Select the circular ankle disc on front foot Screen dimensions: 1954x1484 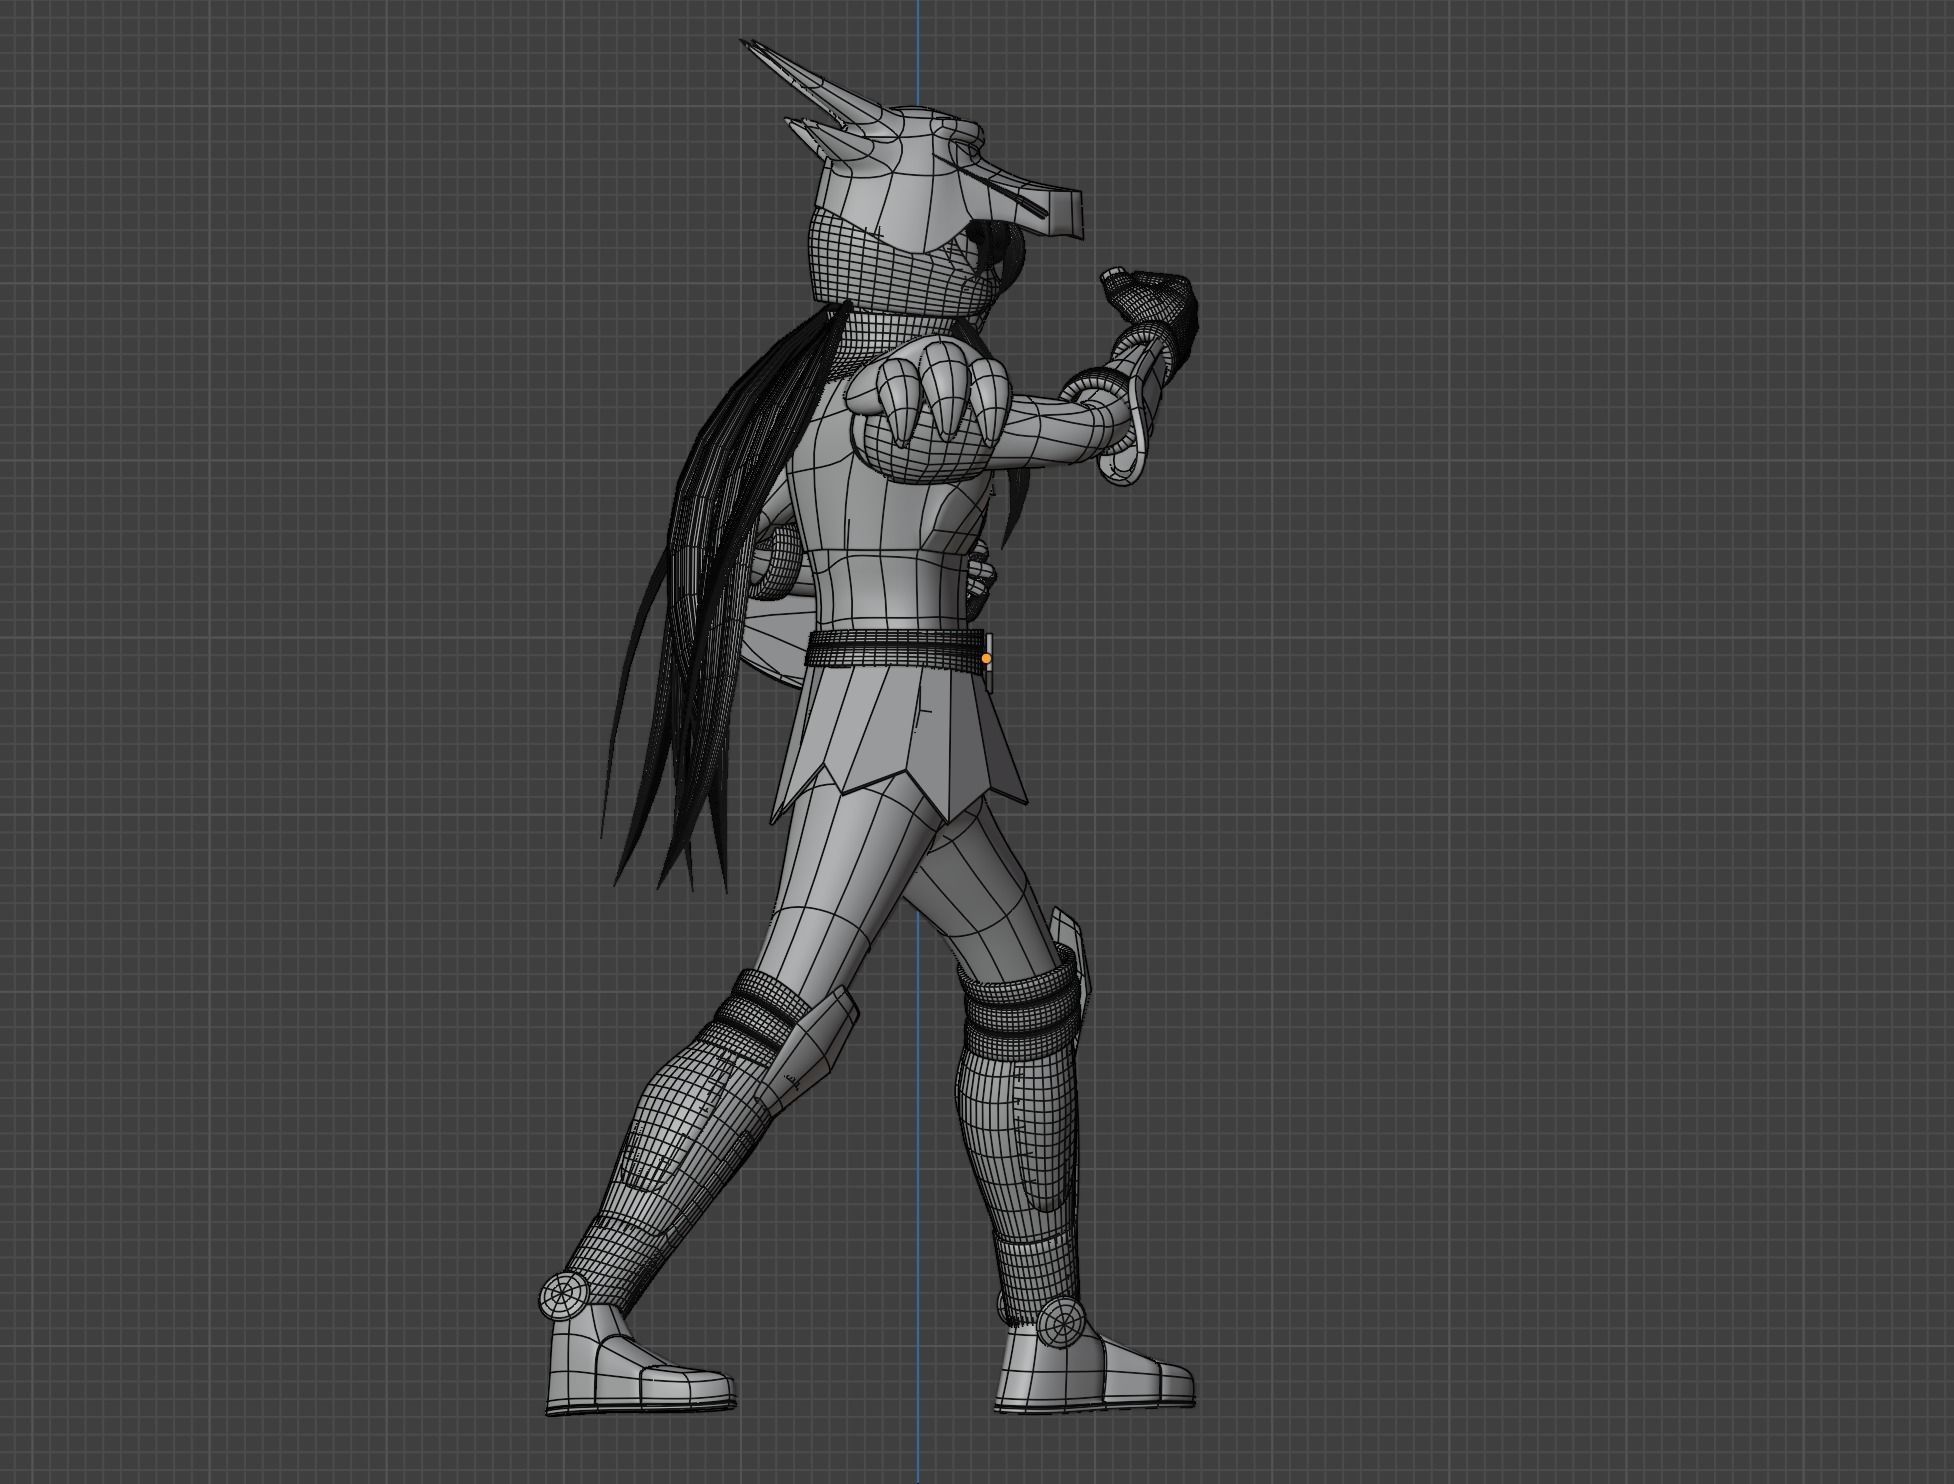(1061, 1325)
